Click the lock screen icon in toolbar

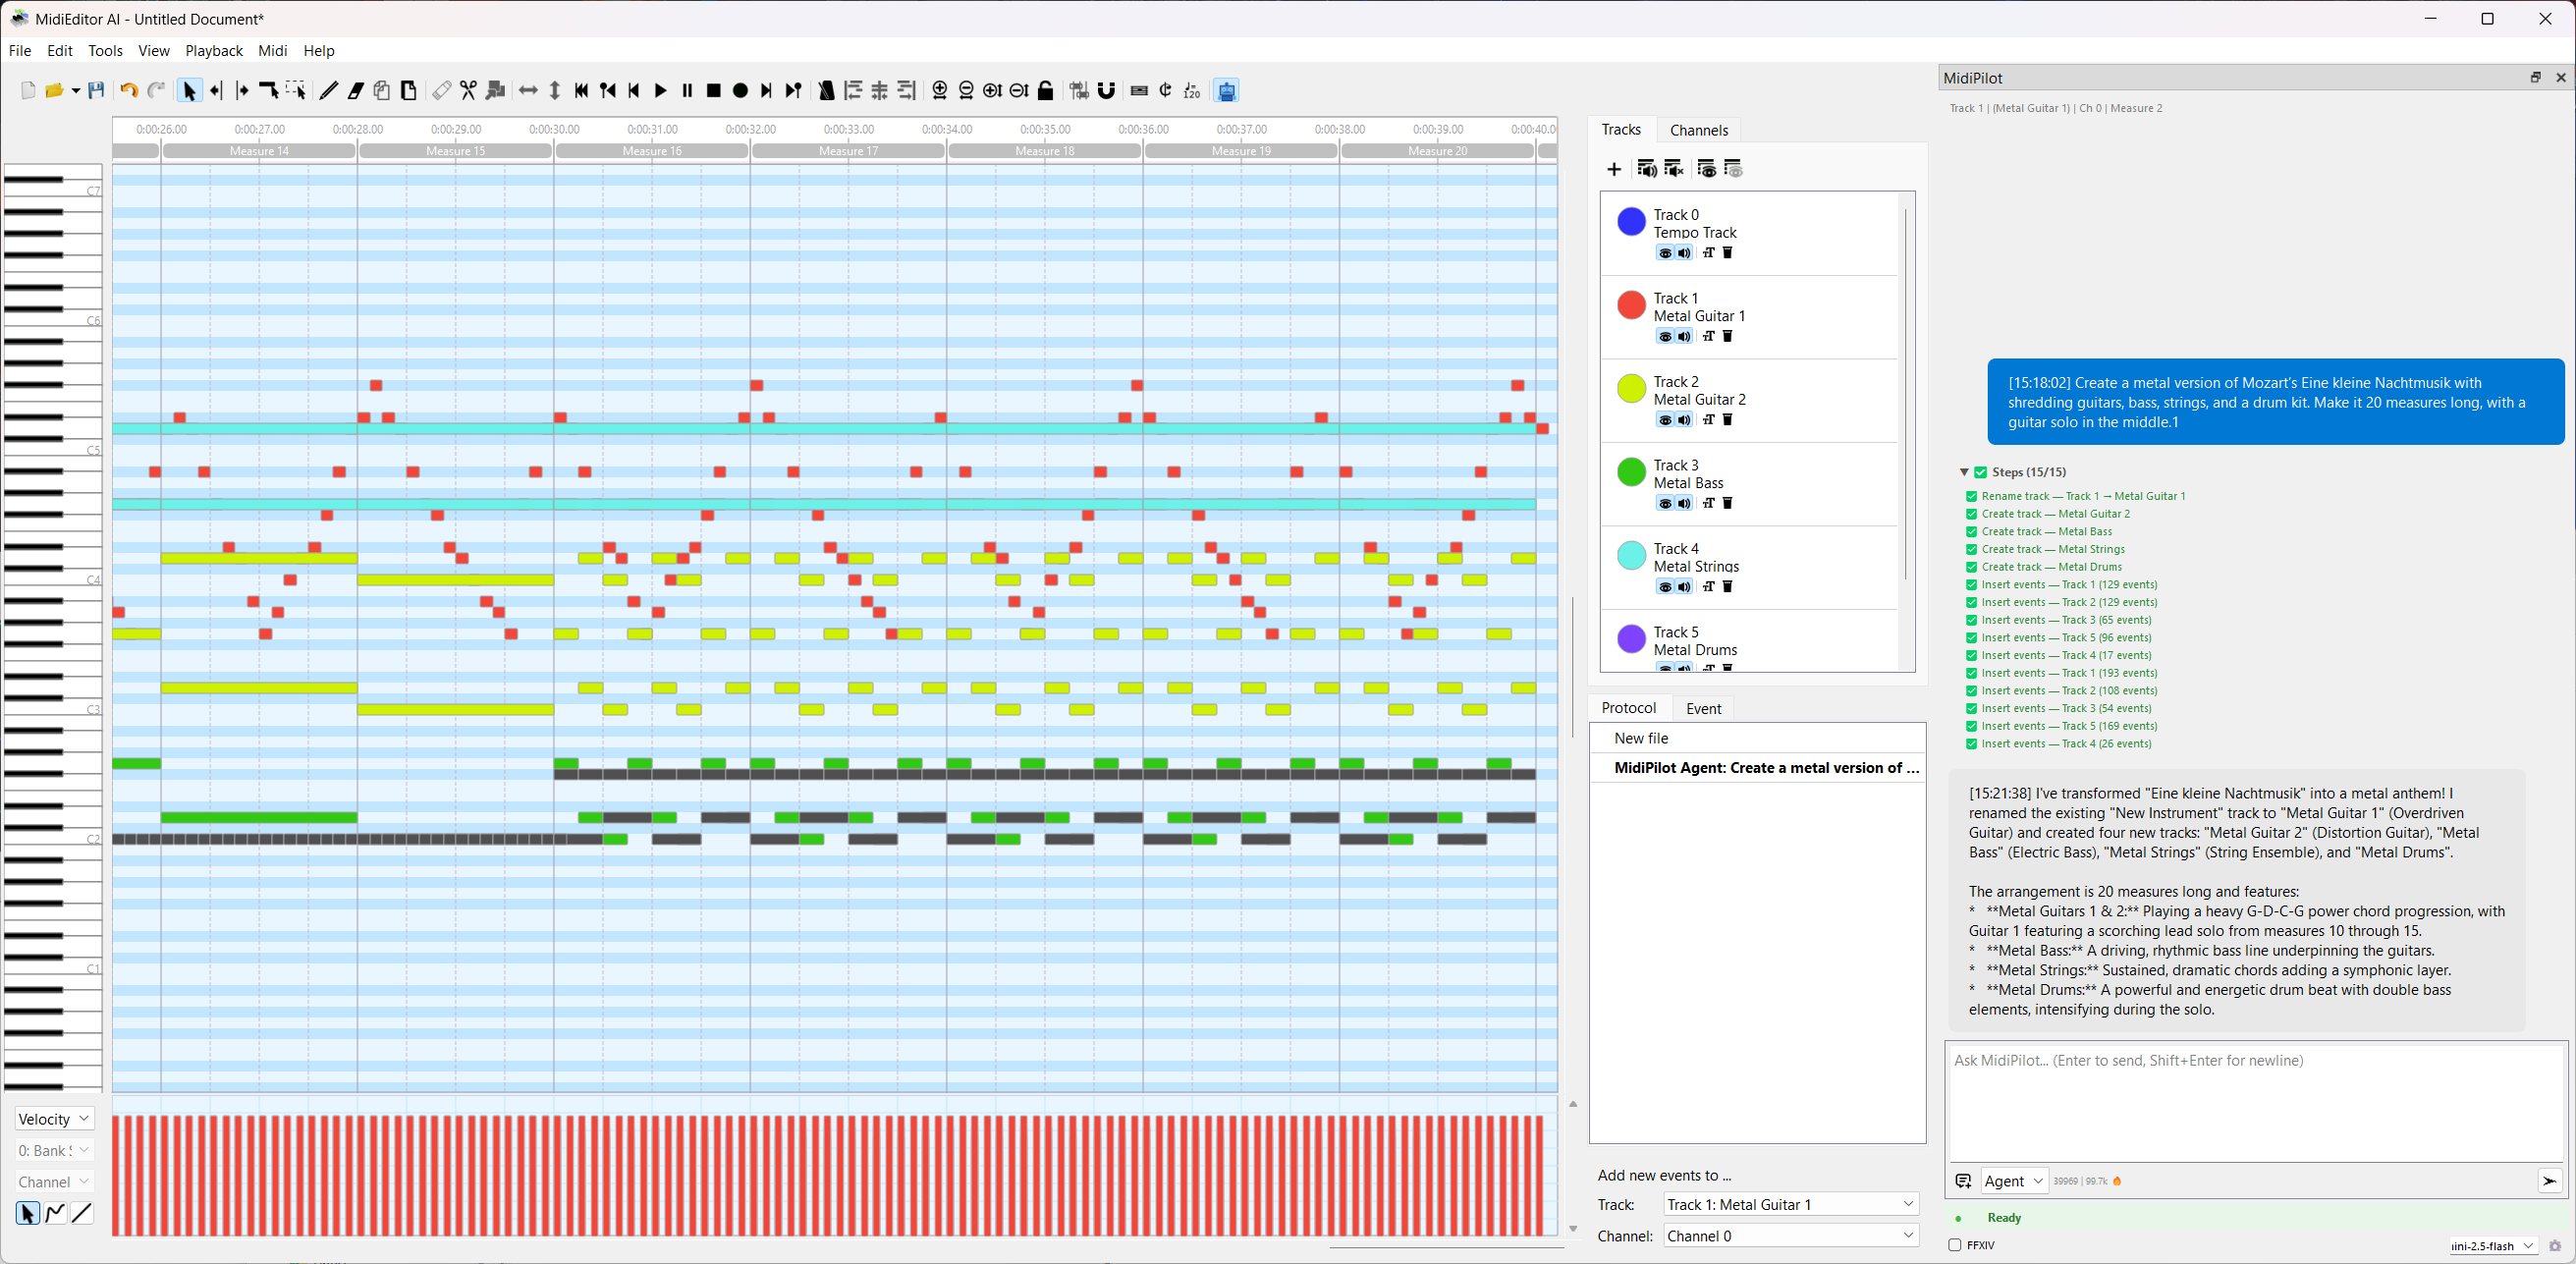tap(1045, 91)
